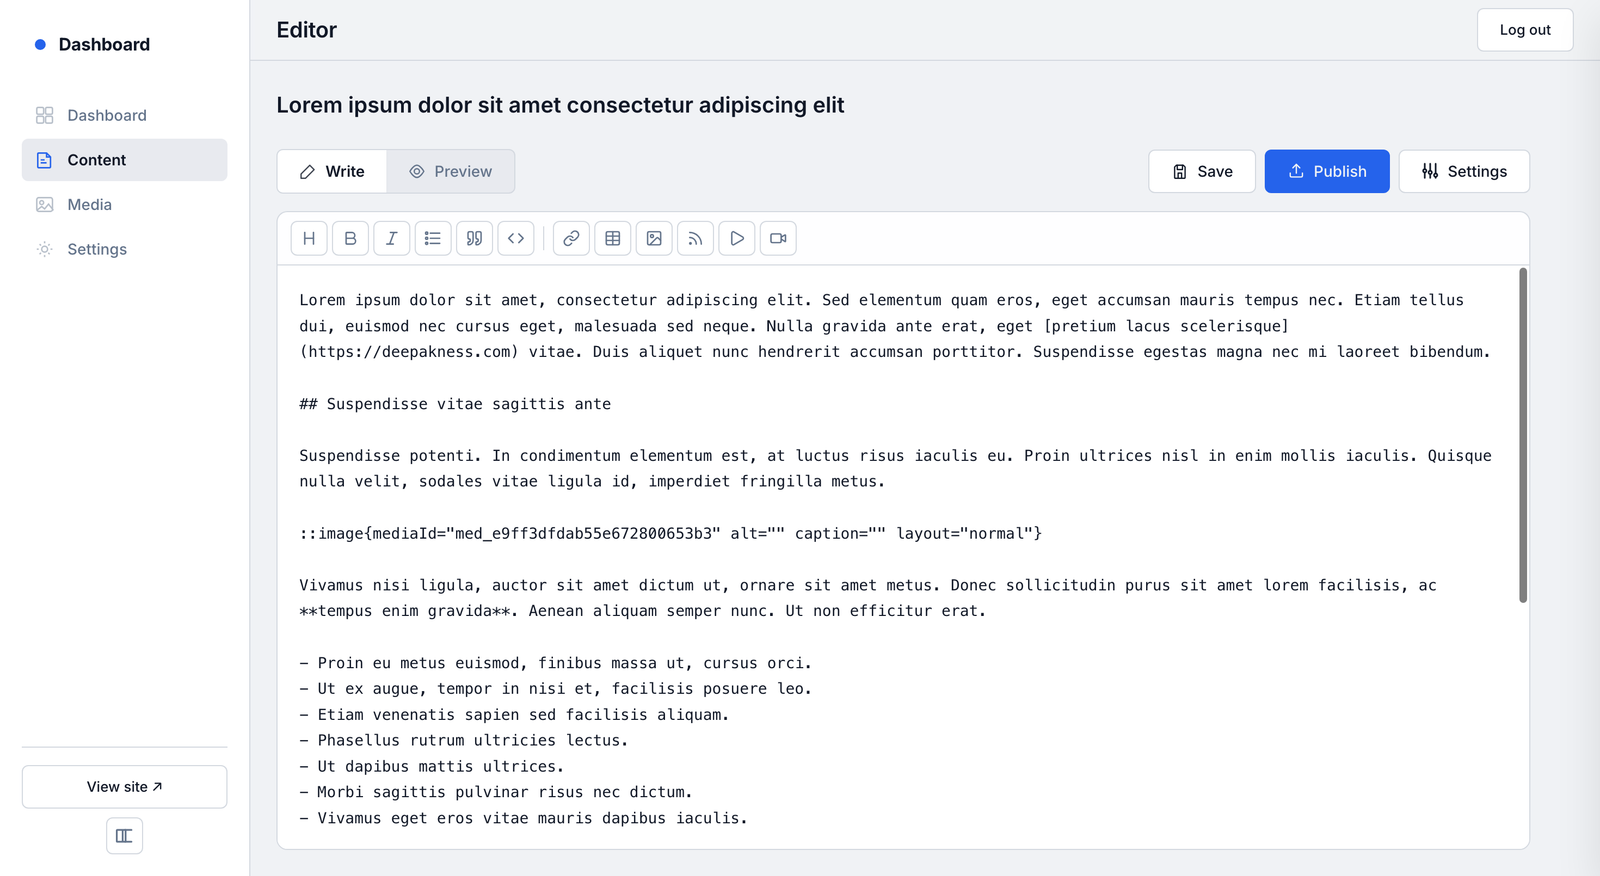1600x876 pixels.
Task: Click the RSS feed toolbar icon
Action: pyautogui.click(x=695, y=238)
